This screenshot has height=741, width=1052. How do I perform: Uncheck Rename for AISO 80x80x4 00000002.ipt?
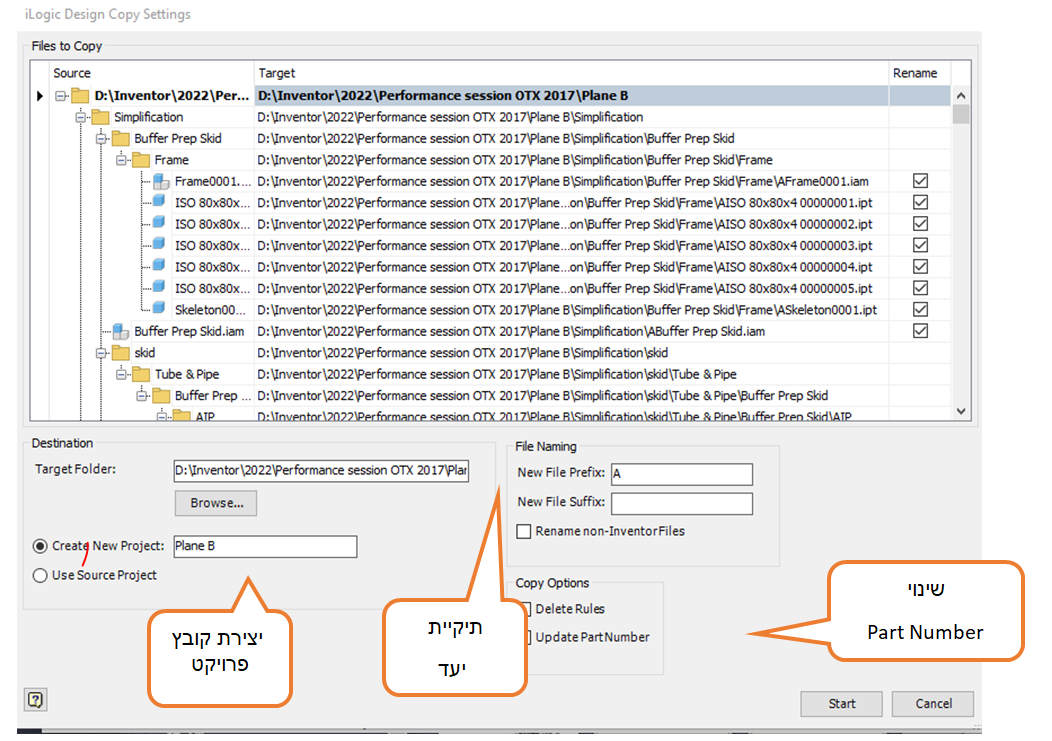pyautogui.click(x=920, y=224)
